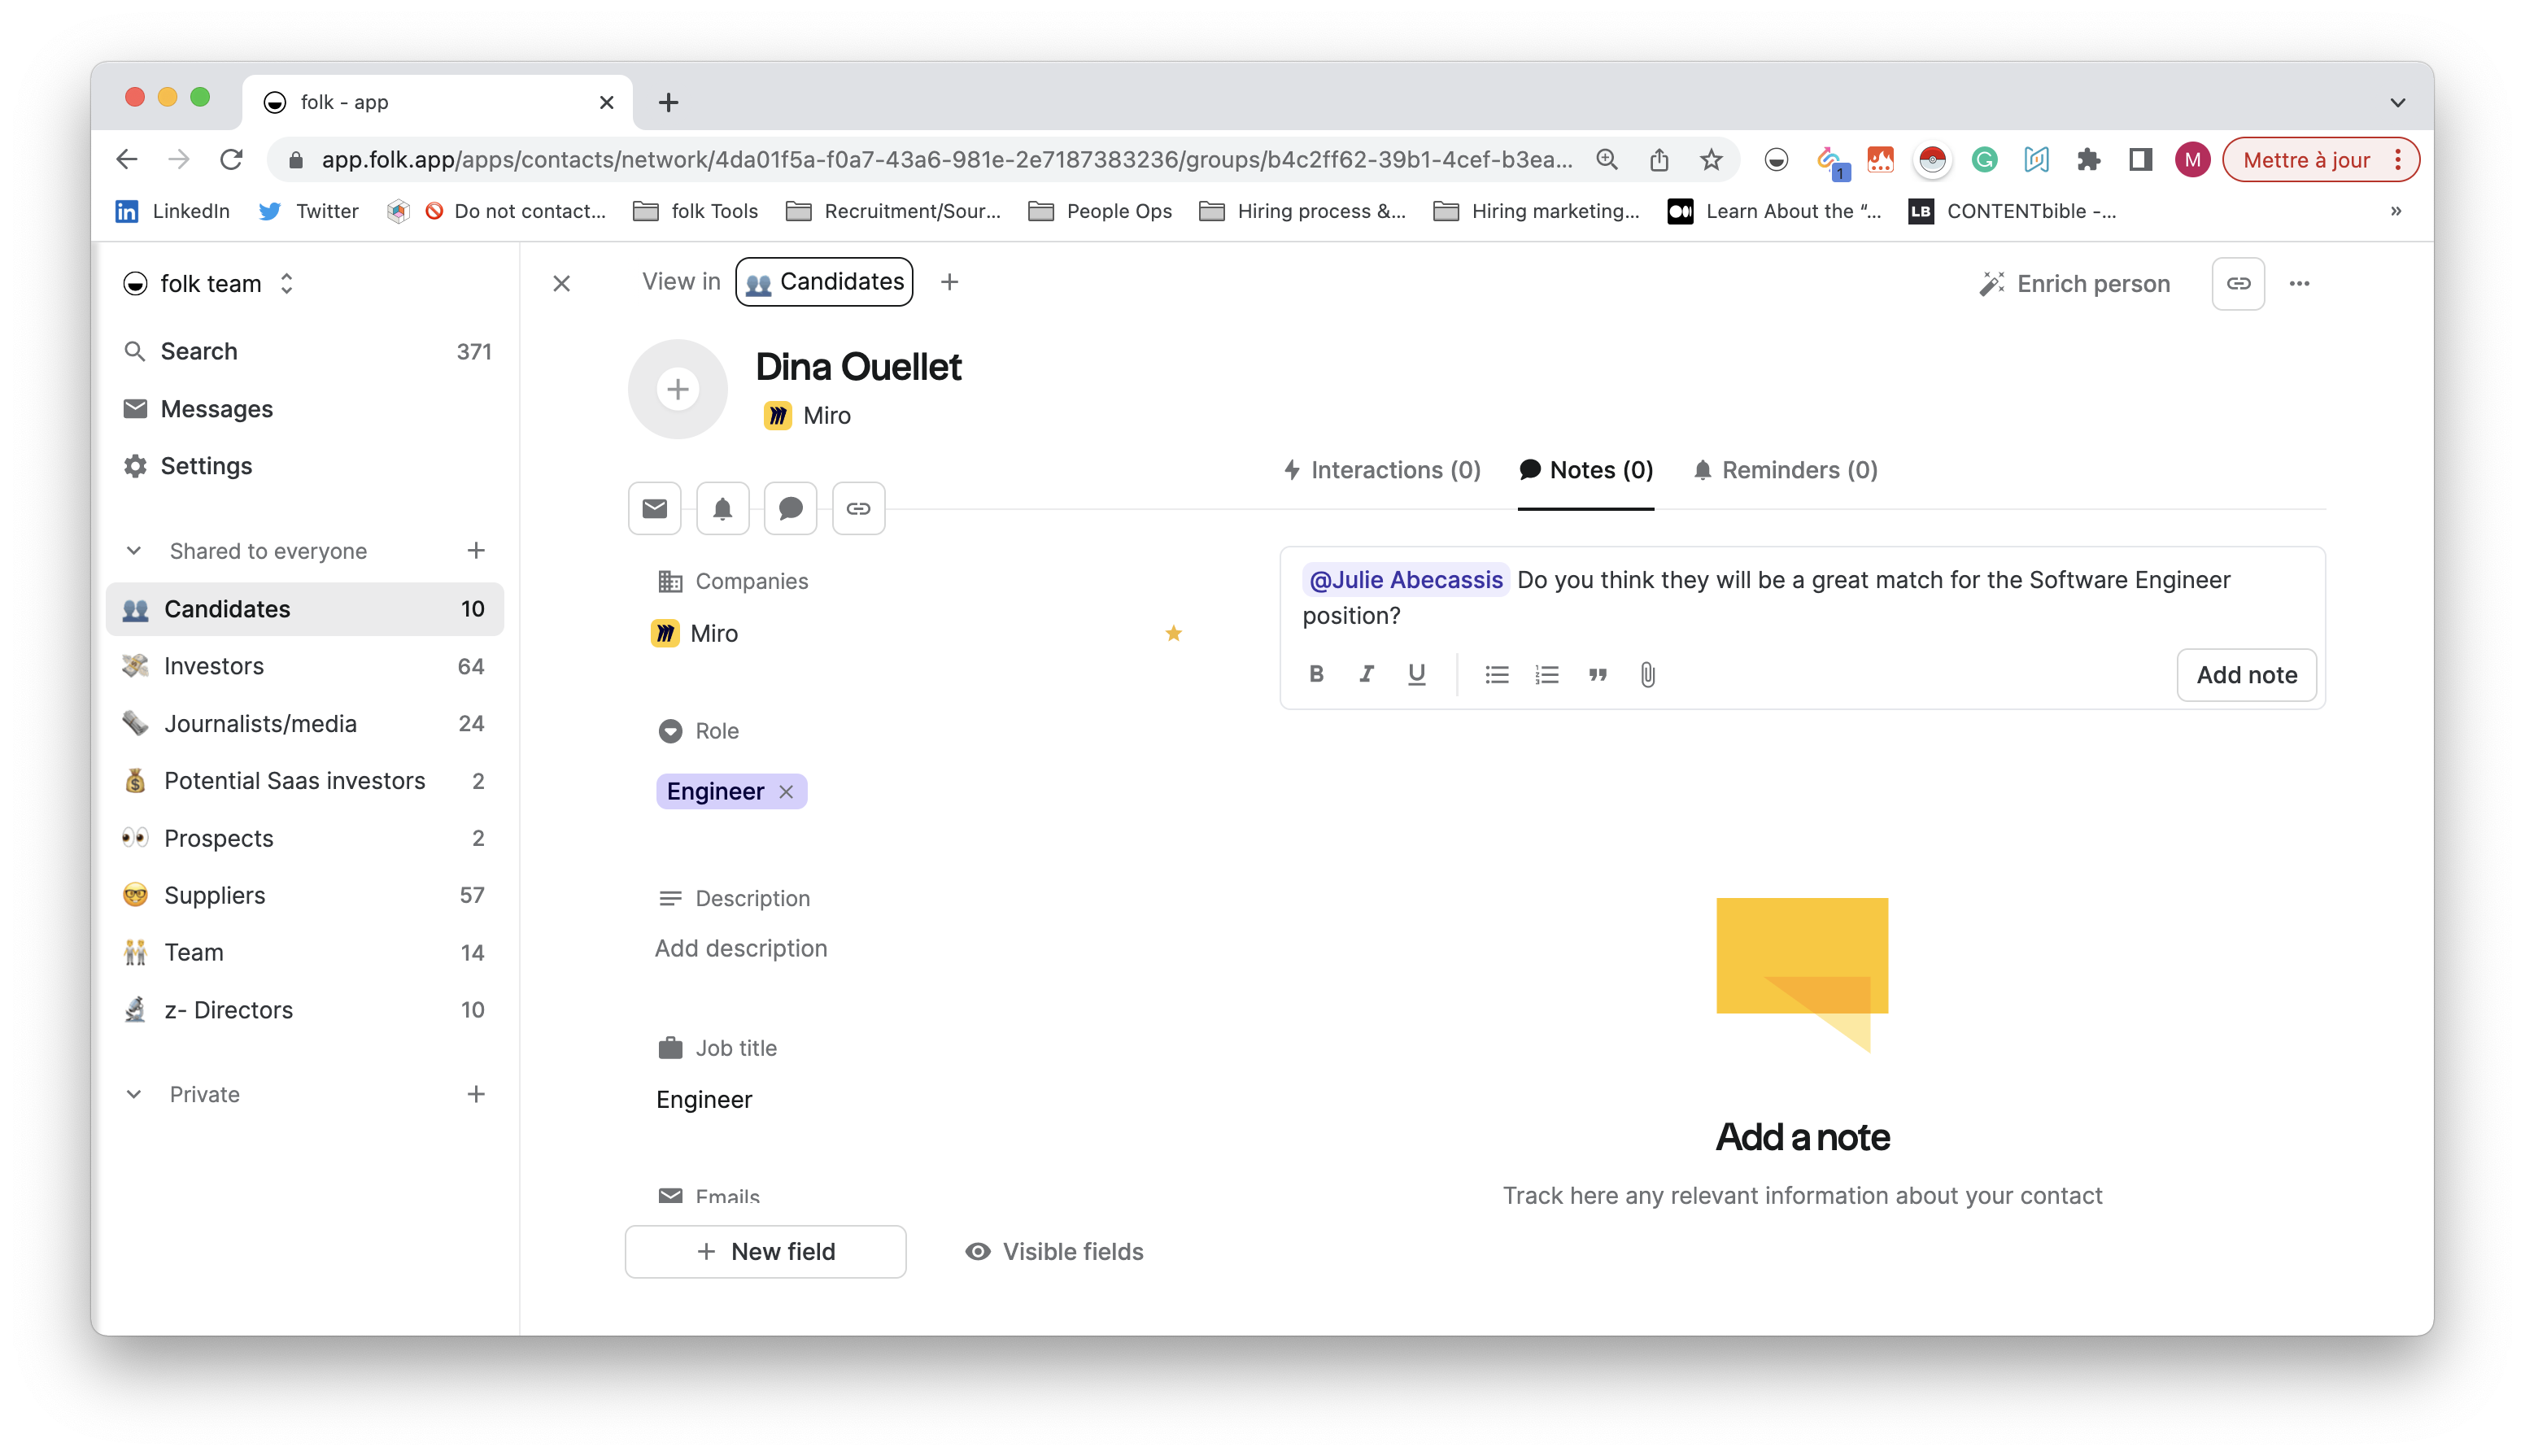Toggle the star next to Miro
The width and height of the screenshot is (2525, 1456).
click(1173, 633)
